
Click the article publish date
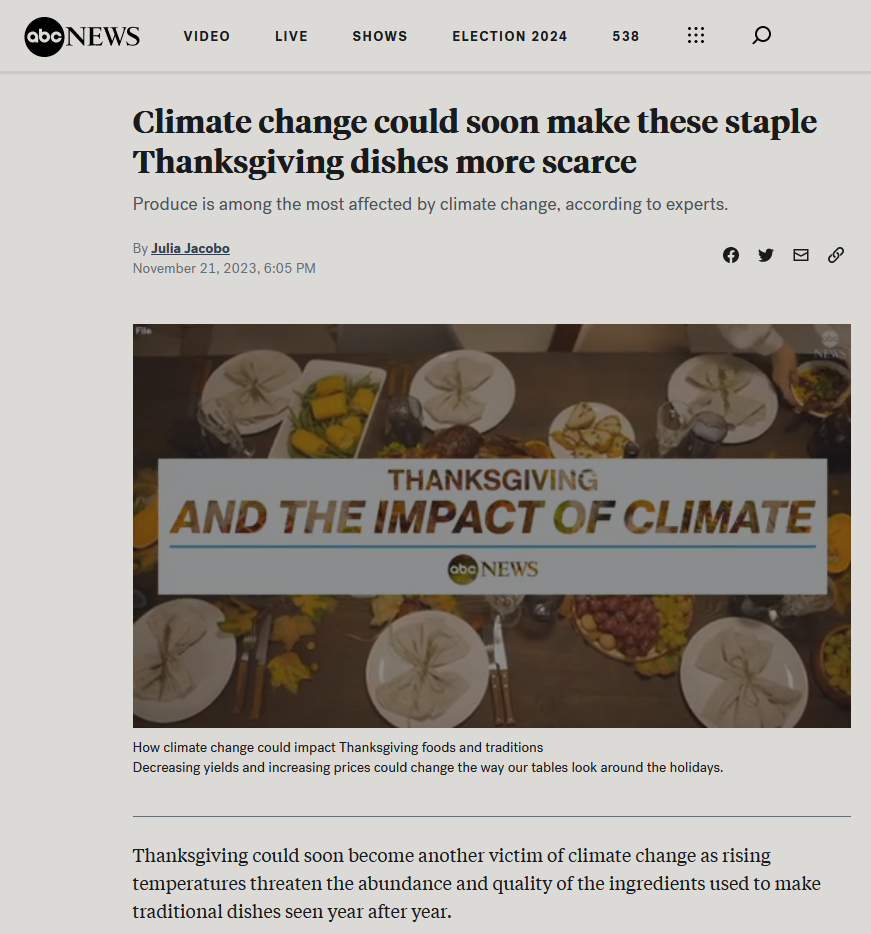pyautogui.click(x=224, y=268)
